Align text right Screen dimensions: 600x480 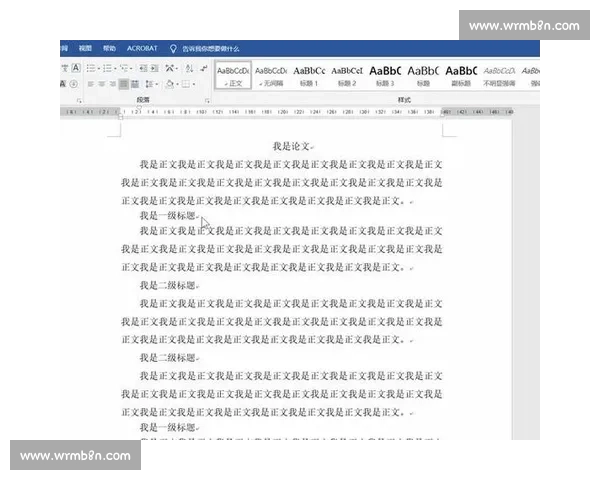tap(113, 84)
